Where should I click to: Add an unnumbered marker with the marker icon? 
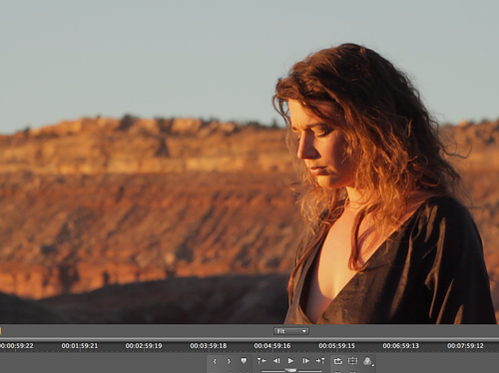[x=244, y=361]
